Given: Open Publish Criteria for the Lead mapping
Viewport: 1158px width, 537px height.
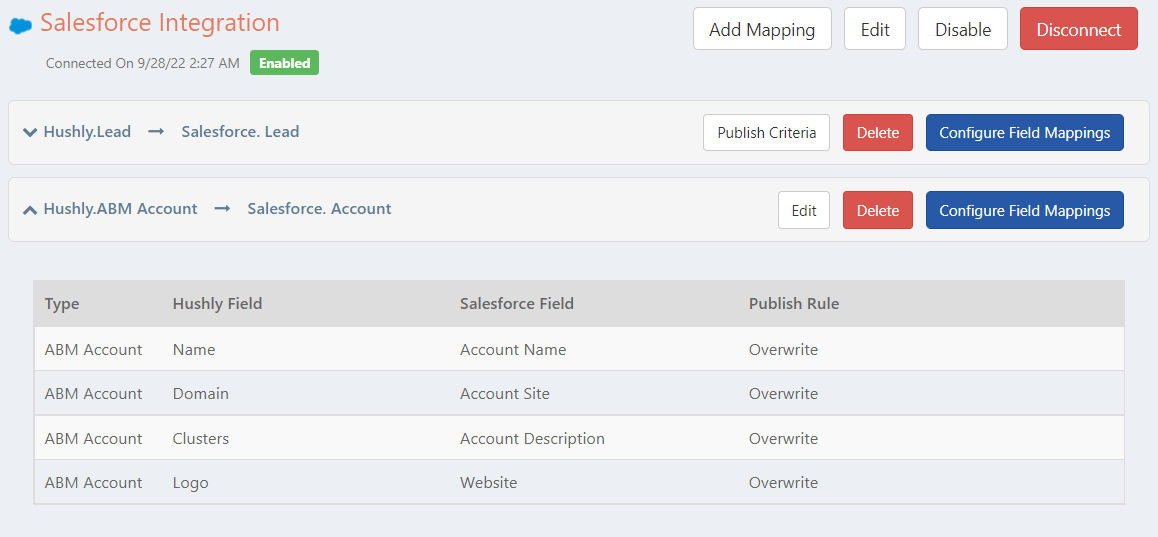Looking at the screenshot, I should (x=767, y=132).
